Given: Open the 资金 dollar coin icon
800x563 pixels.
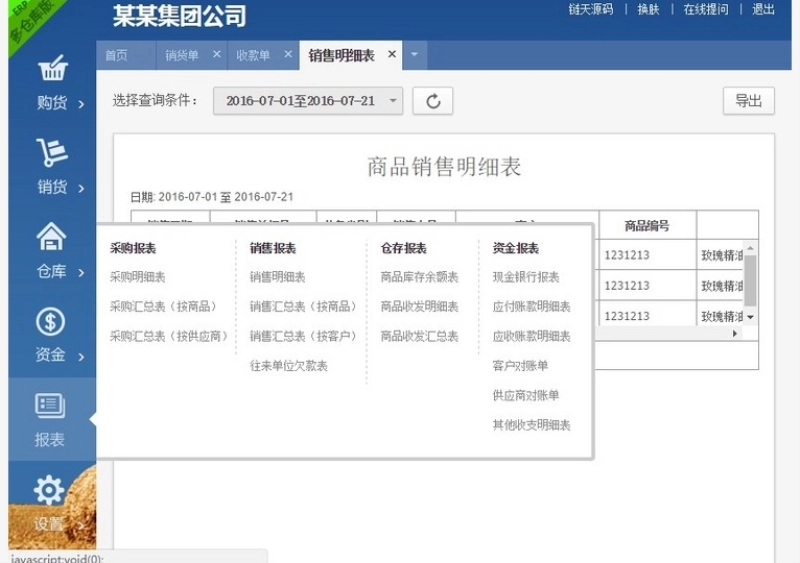Looking at the screenshot, I should [51, 322].
